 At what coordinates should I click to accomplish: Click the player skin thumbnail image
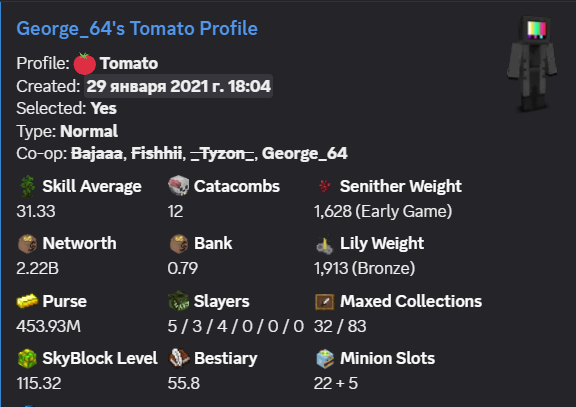point(532,65)
